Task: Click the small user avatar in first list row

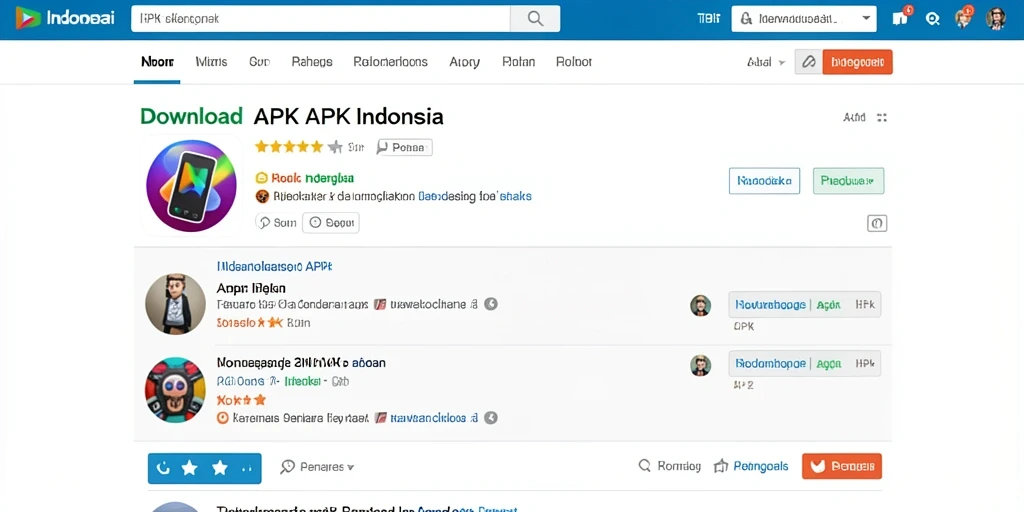Action: [701, 305]
